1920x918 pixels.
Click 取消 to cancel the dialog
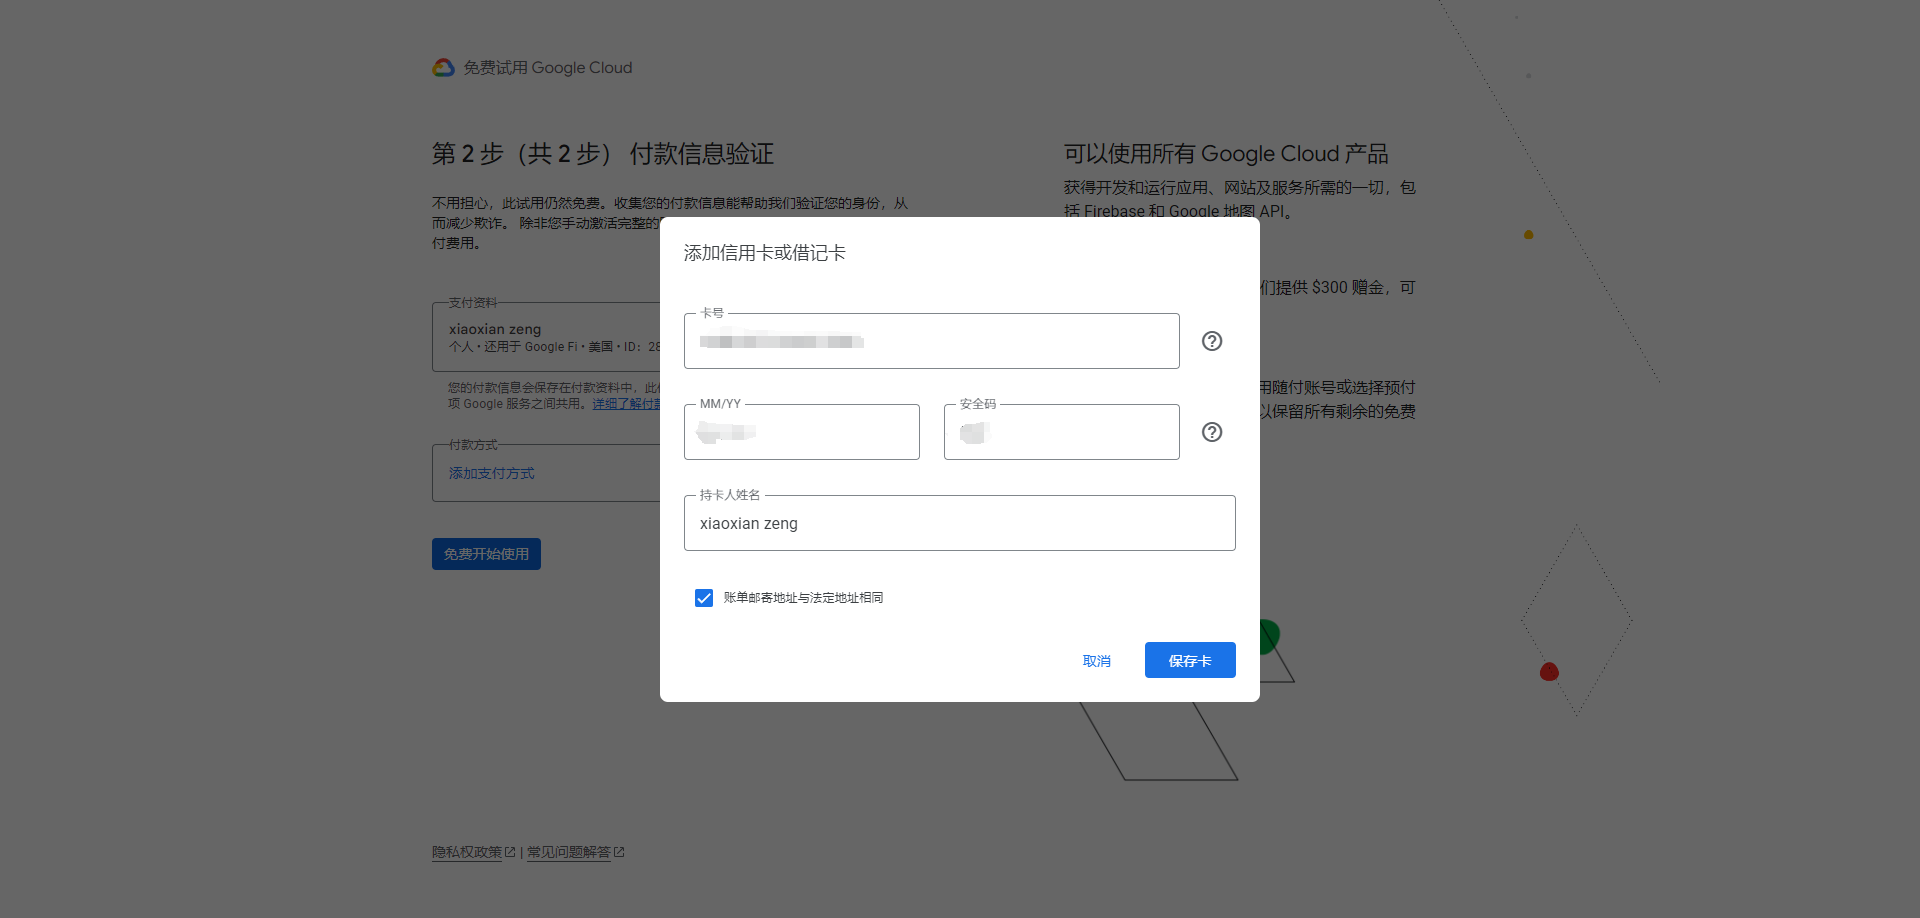1097,661
